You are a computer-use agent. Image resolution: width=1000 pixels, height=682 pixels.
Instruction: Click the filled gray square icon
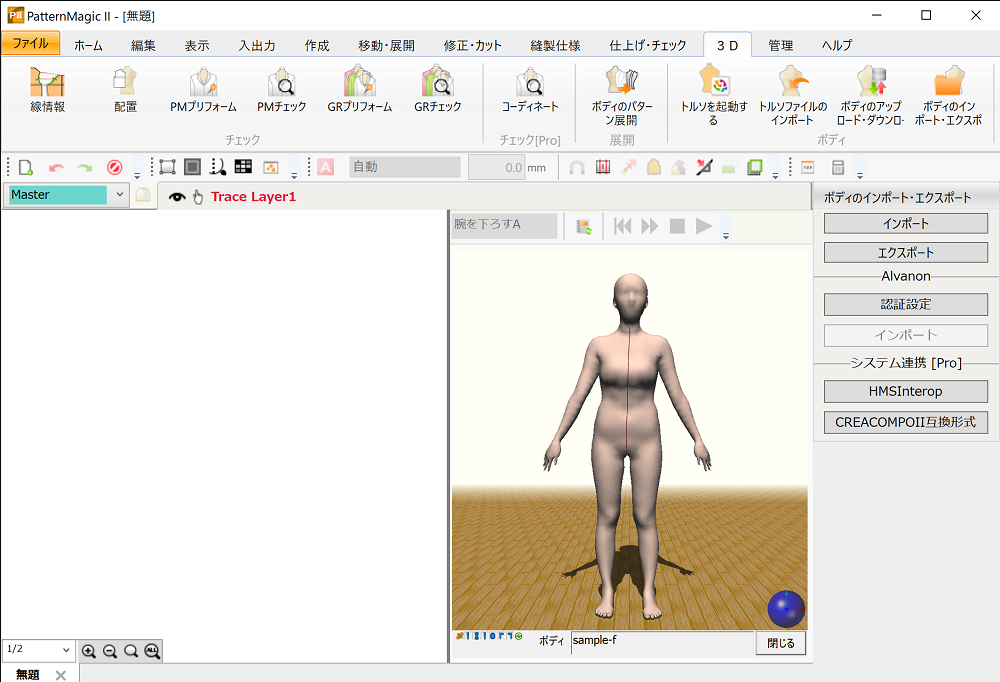(192, 167)
